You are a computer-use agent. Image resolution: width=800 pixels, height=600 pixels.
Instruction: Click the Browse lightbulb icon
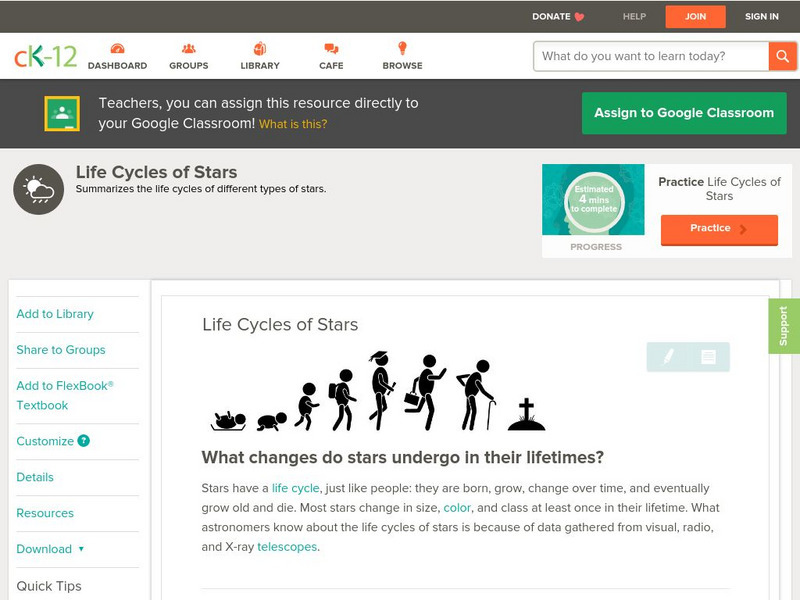[x=402, y=49]
